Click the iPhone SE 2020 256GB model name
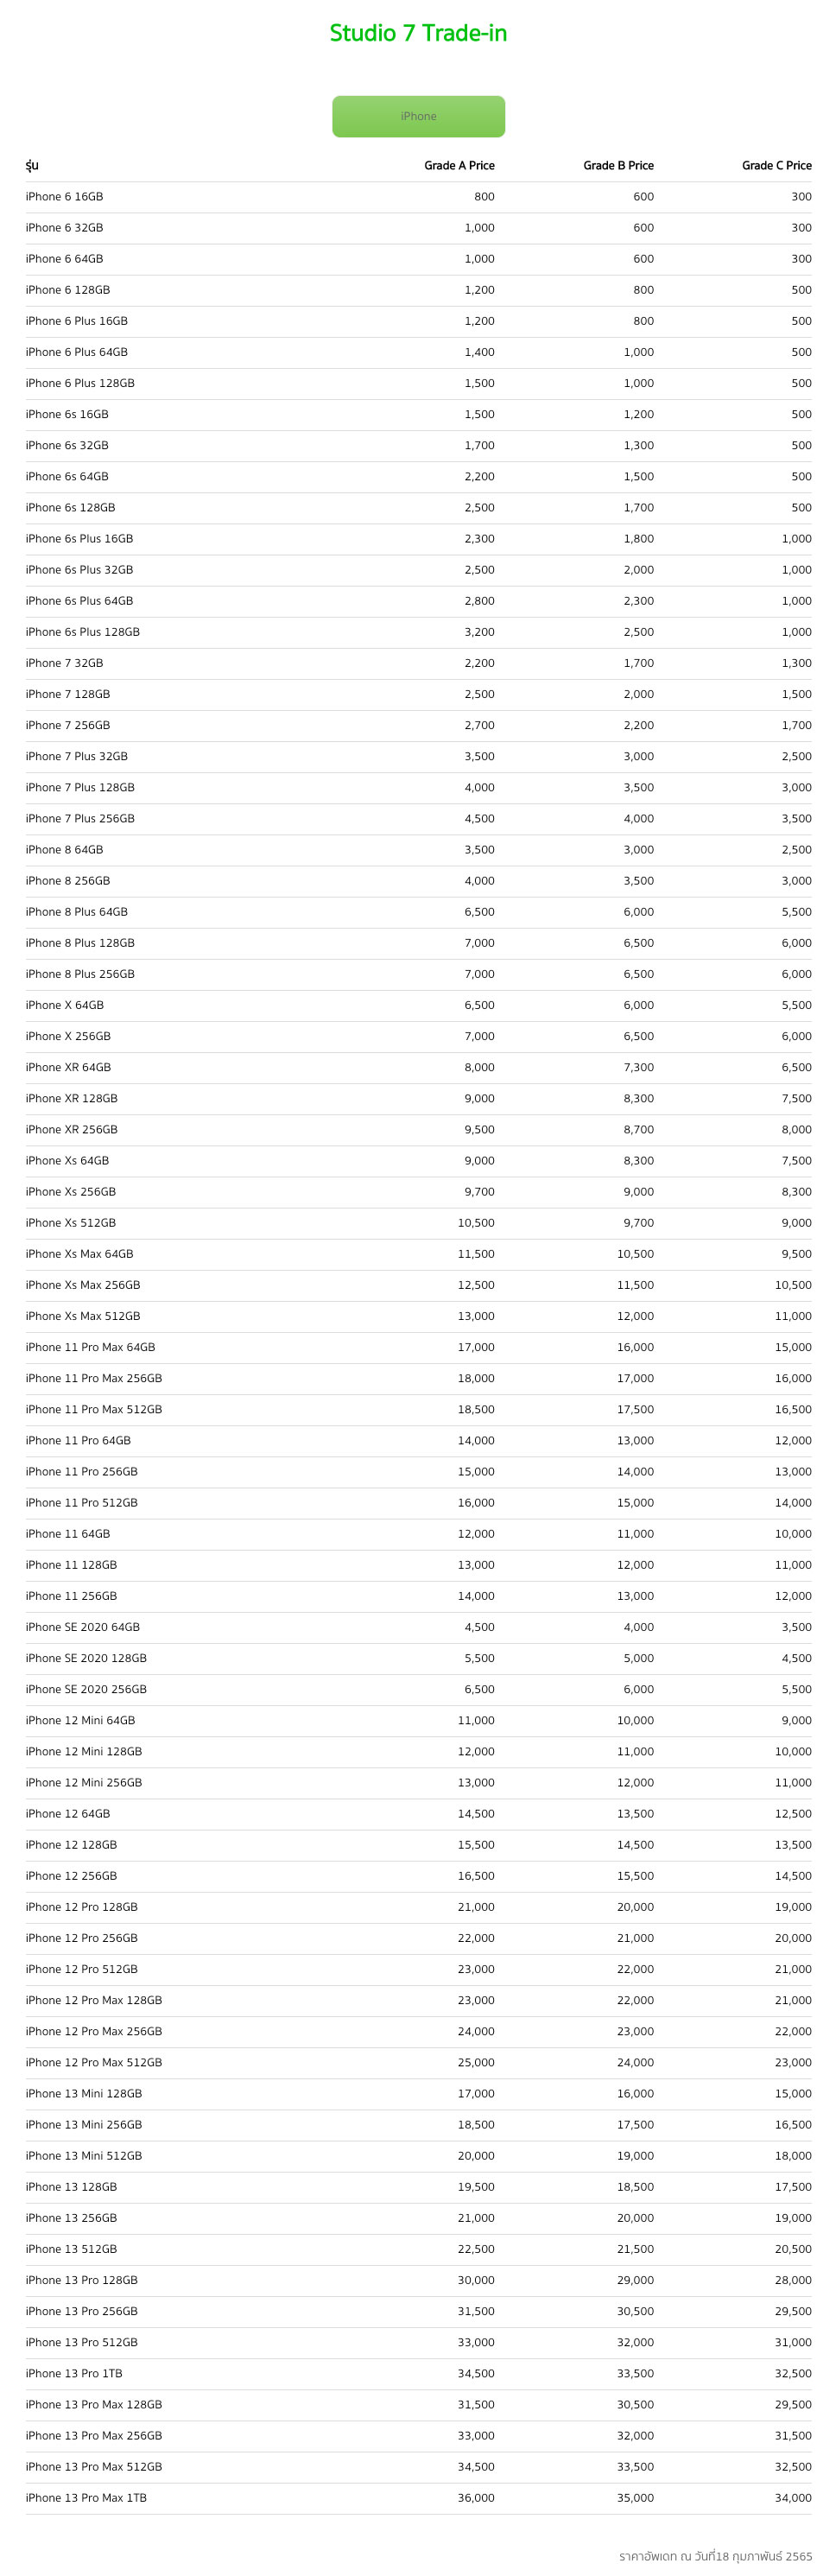The image size is (836, 2576). (86, 1689)
